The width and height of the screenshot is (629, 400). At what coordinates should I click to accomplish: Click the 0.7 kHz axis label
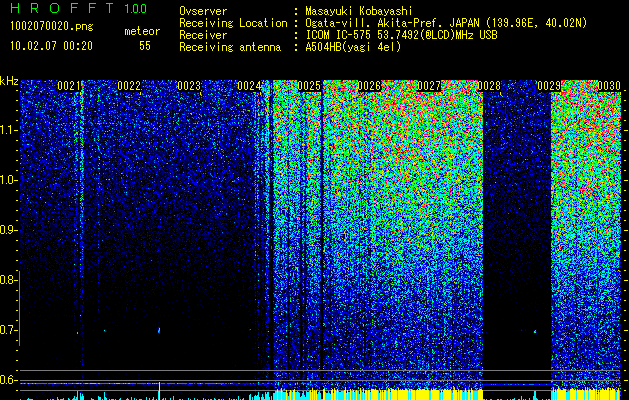point(8,330)
